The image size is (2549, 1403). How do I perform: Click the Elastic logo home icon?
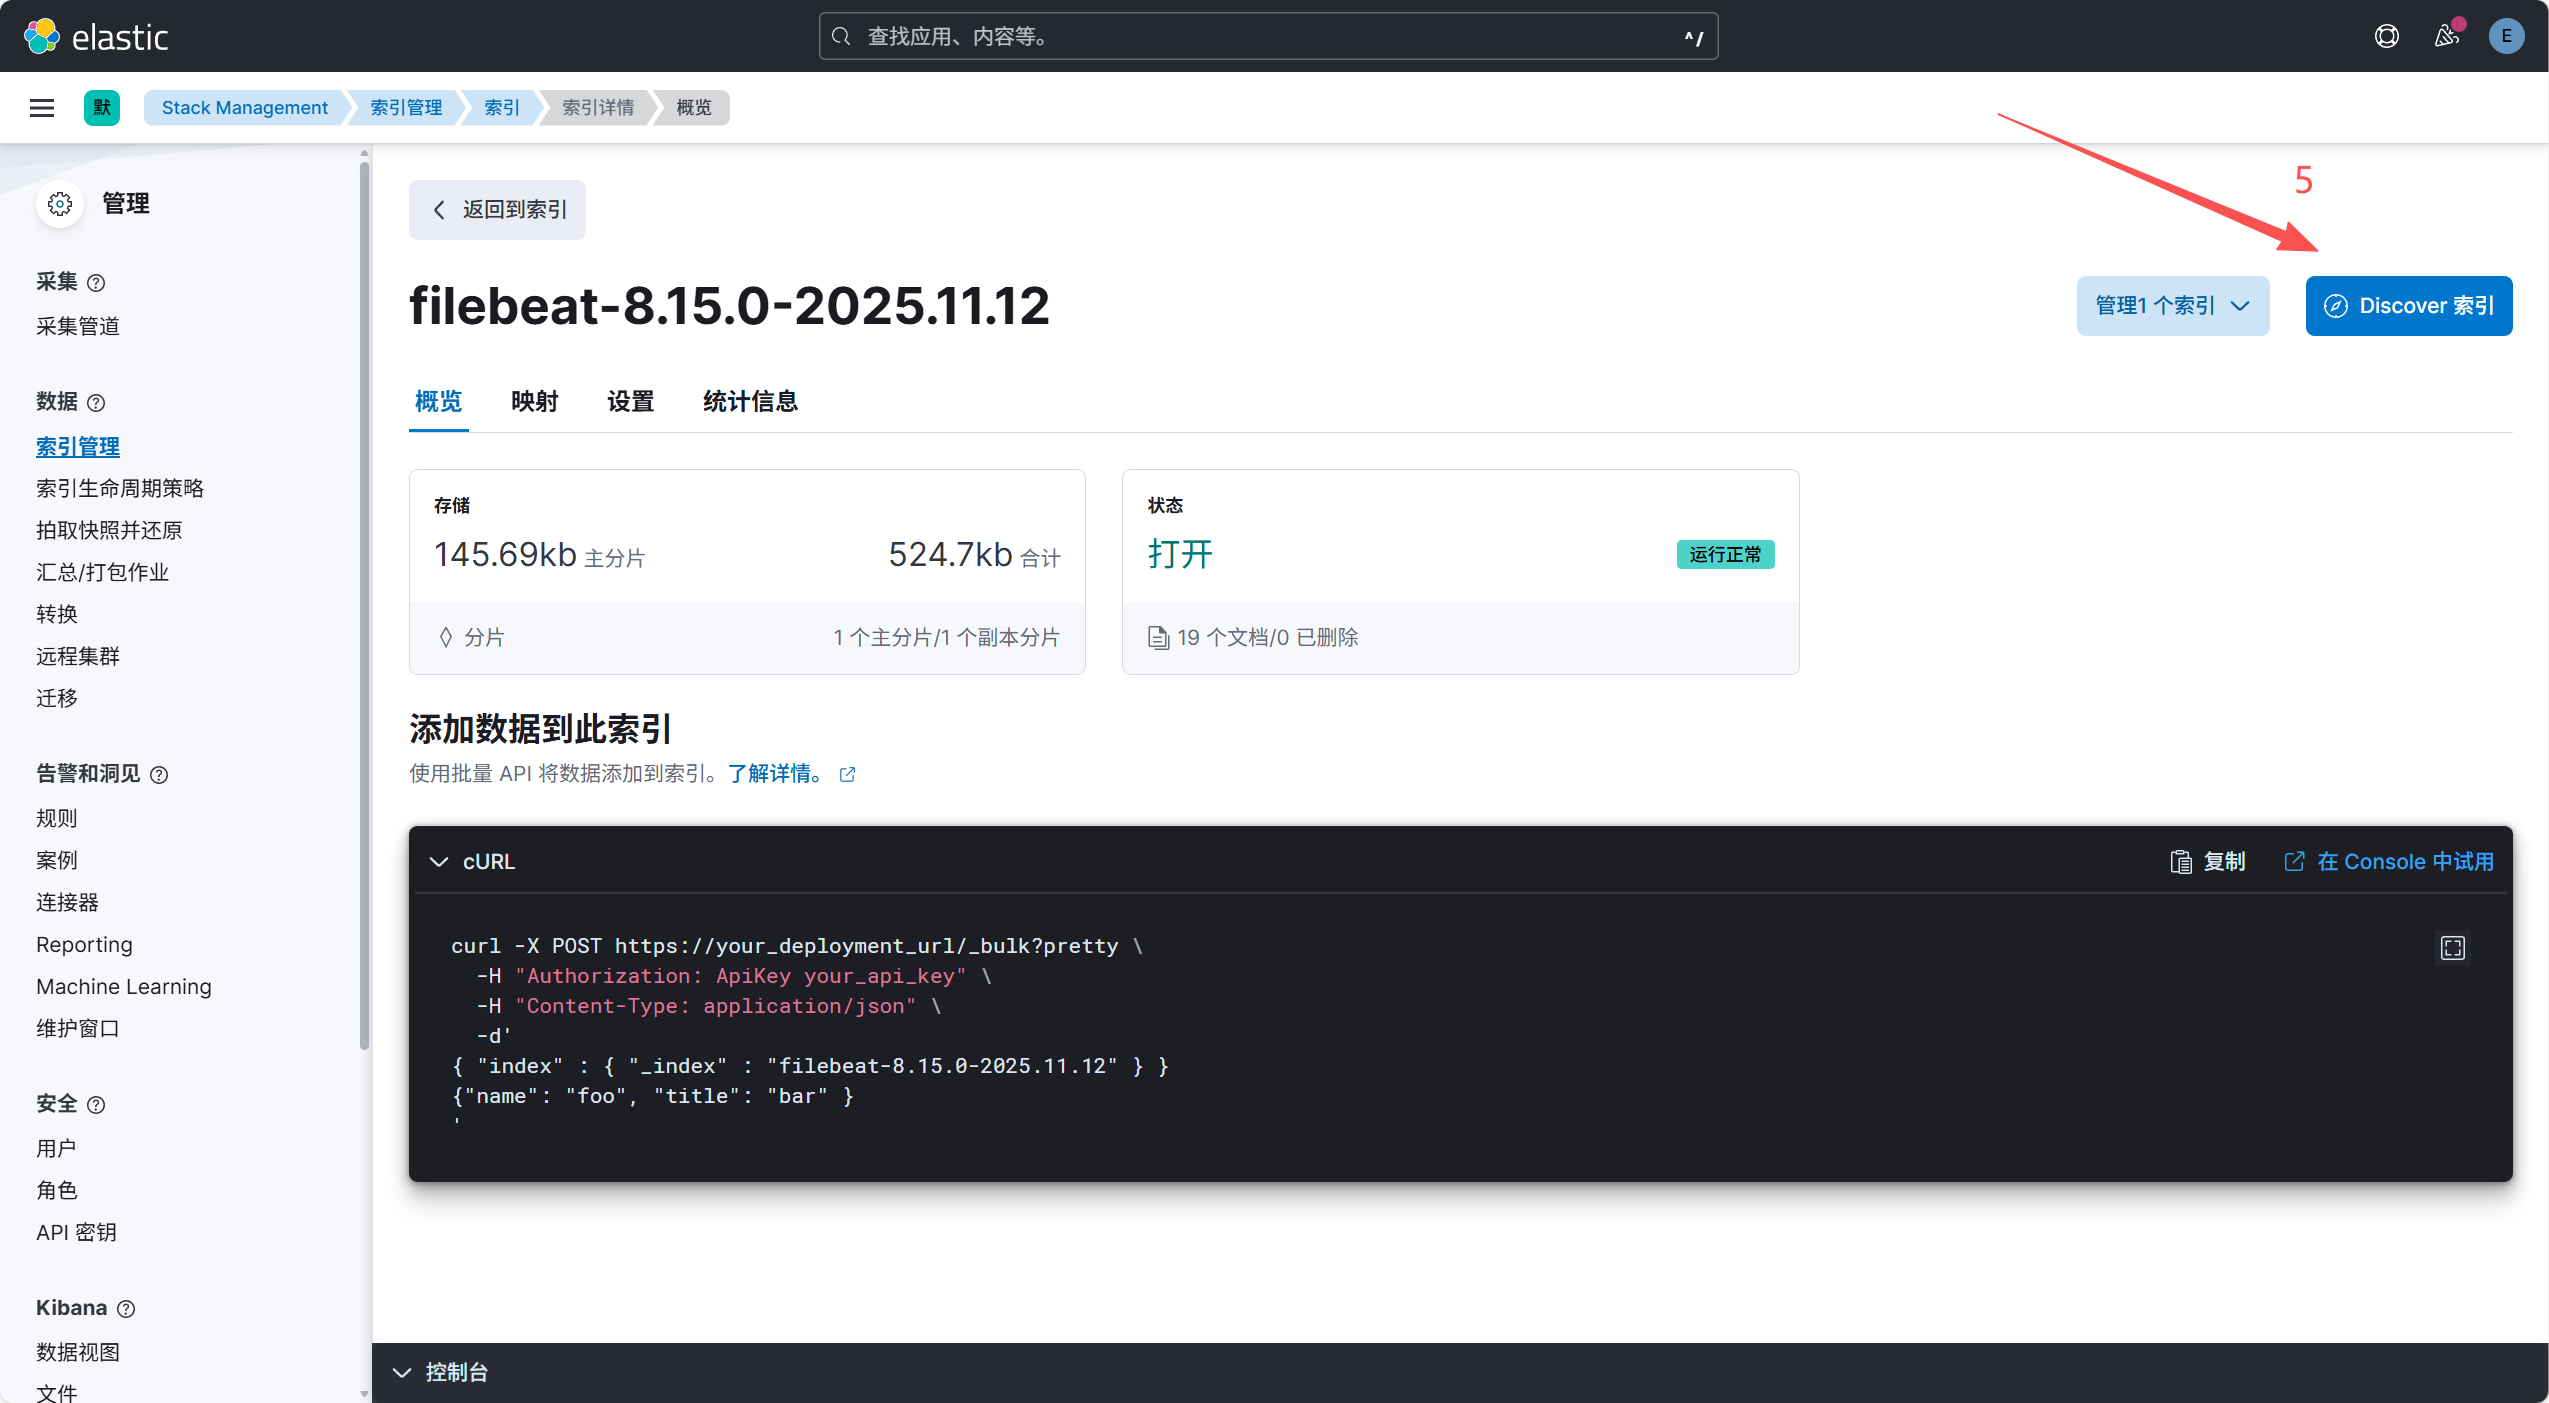click(x=42, y=36)
